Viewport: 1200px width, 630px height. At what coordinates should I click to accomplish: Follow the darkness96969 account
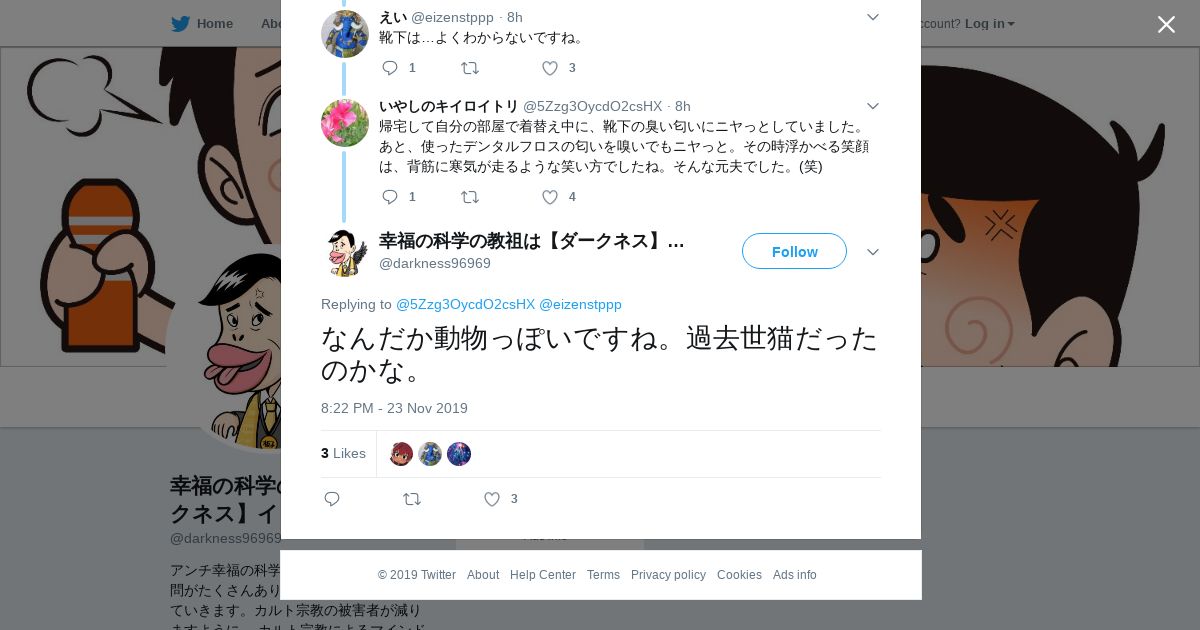tap(794, 251)
